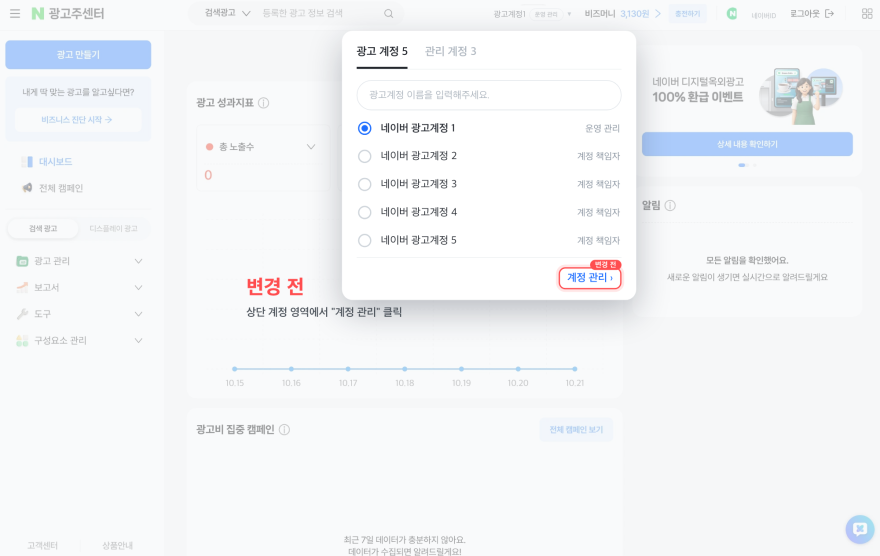
Task: Click the info icon beside 알림
Action: click(670, 205)
